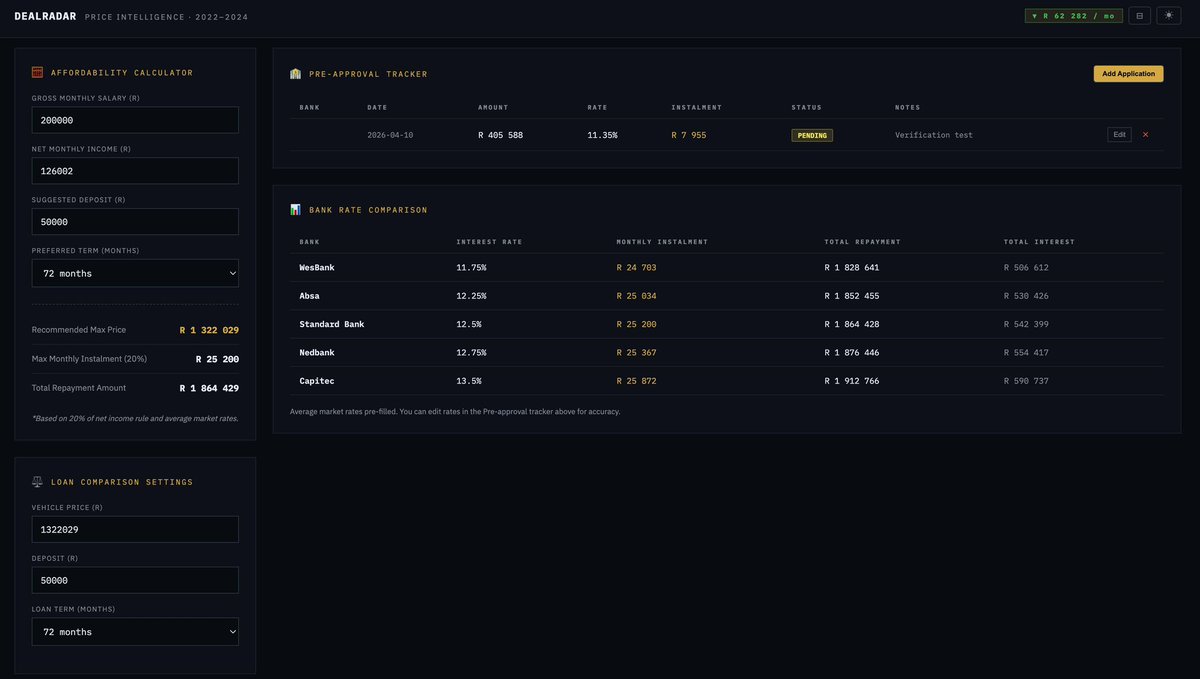The height and width of the screenshot is (679, 1200).
Task: Click the DEALRADAR logo text
Action: 45,17
